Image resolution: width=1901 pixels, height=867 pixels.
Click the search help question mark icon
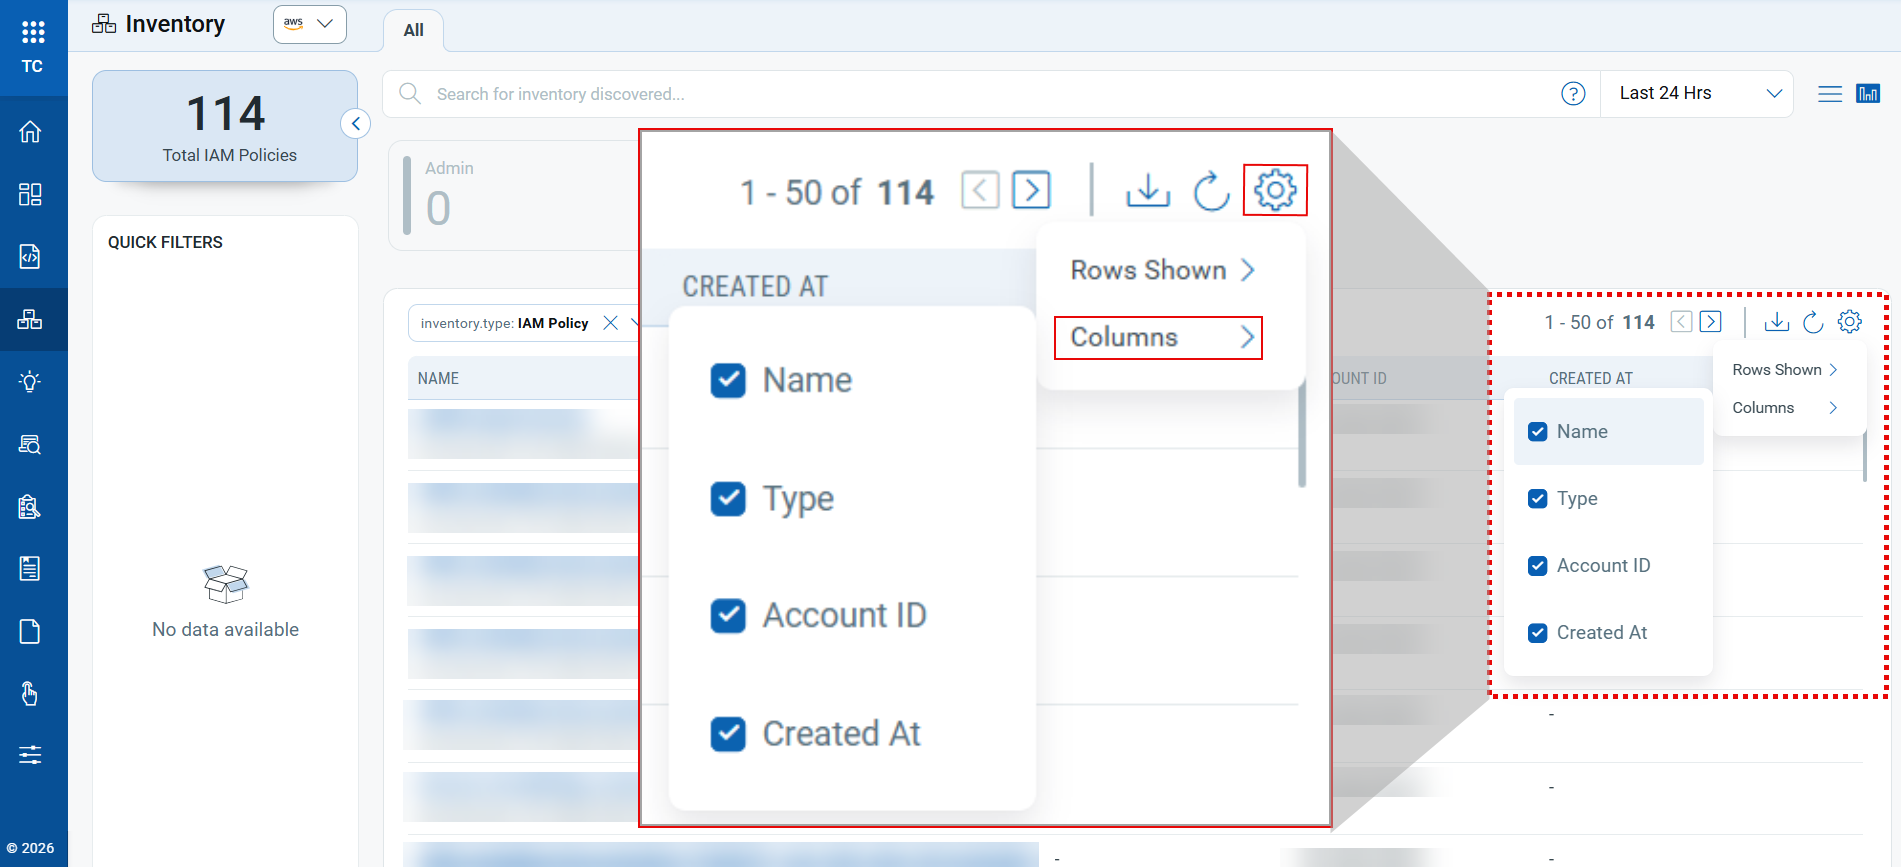click(x=1573, y=94)
